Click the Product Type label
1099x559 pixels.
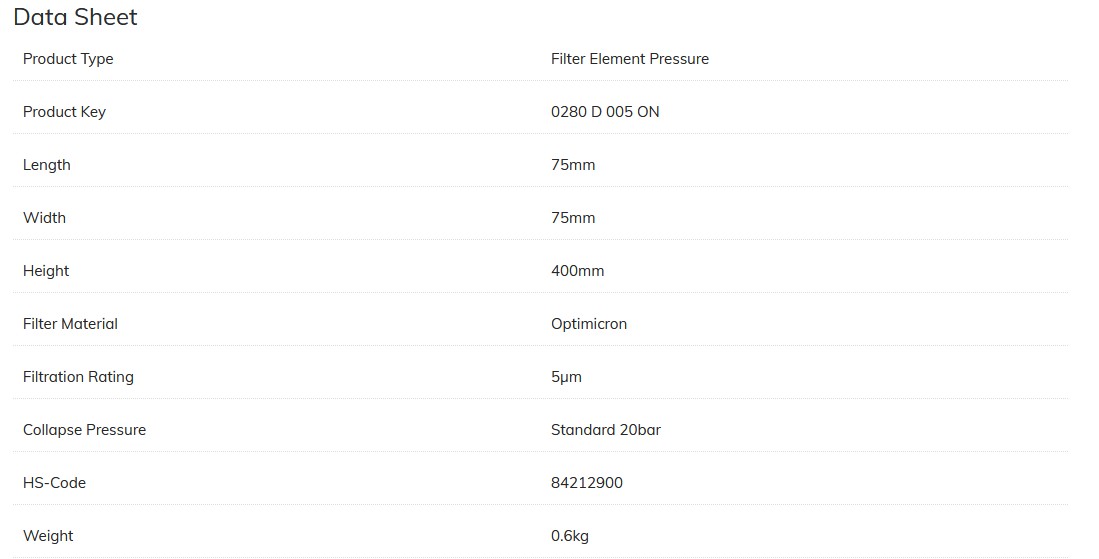[68, 59]
